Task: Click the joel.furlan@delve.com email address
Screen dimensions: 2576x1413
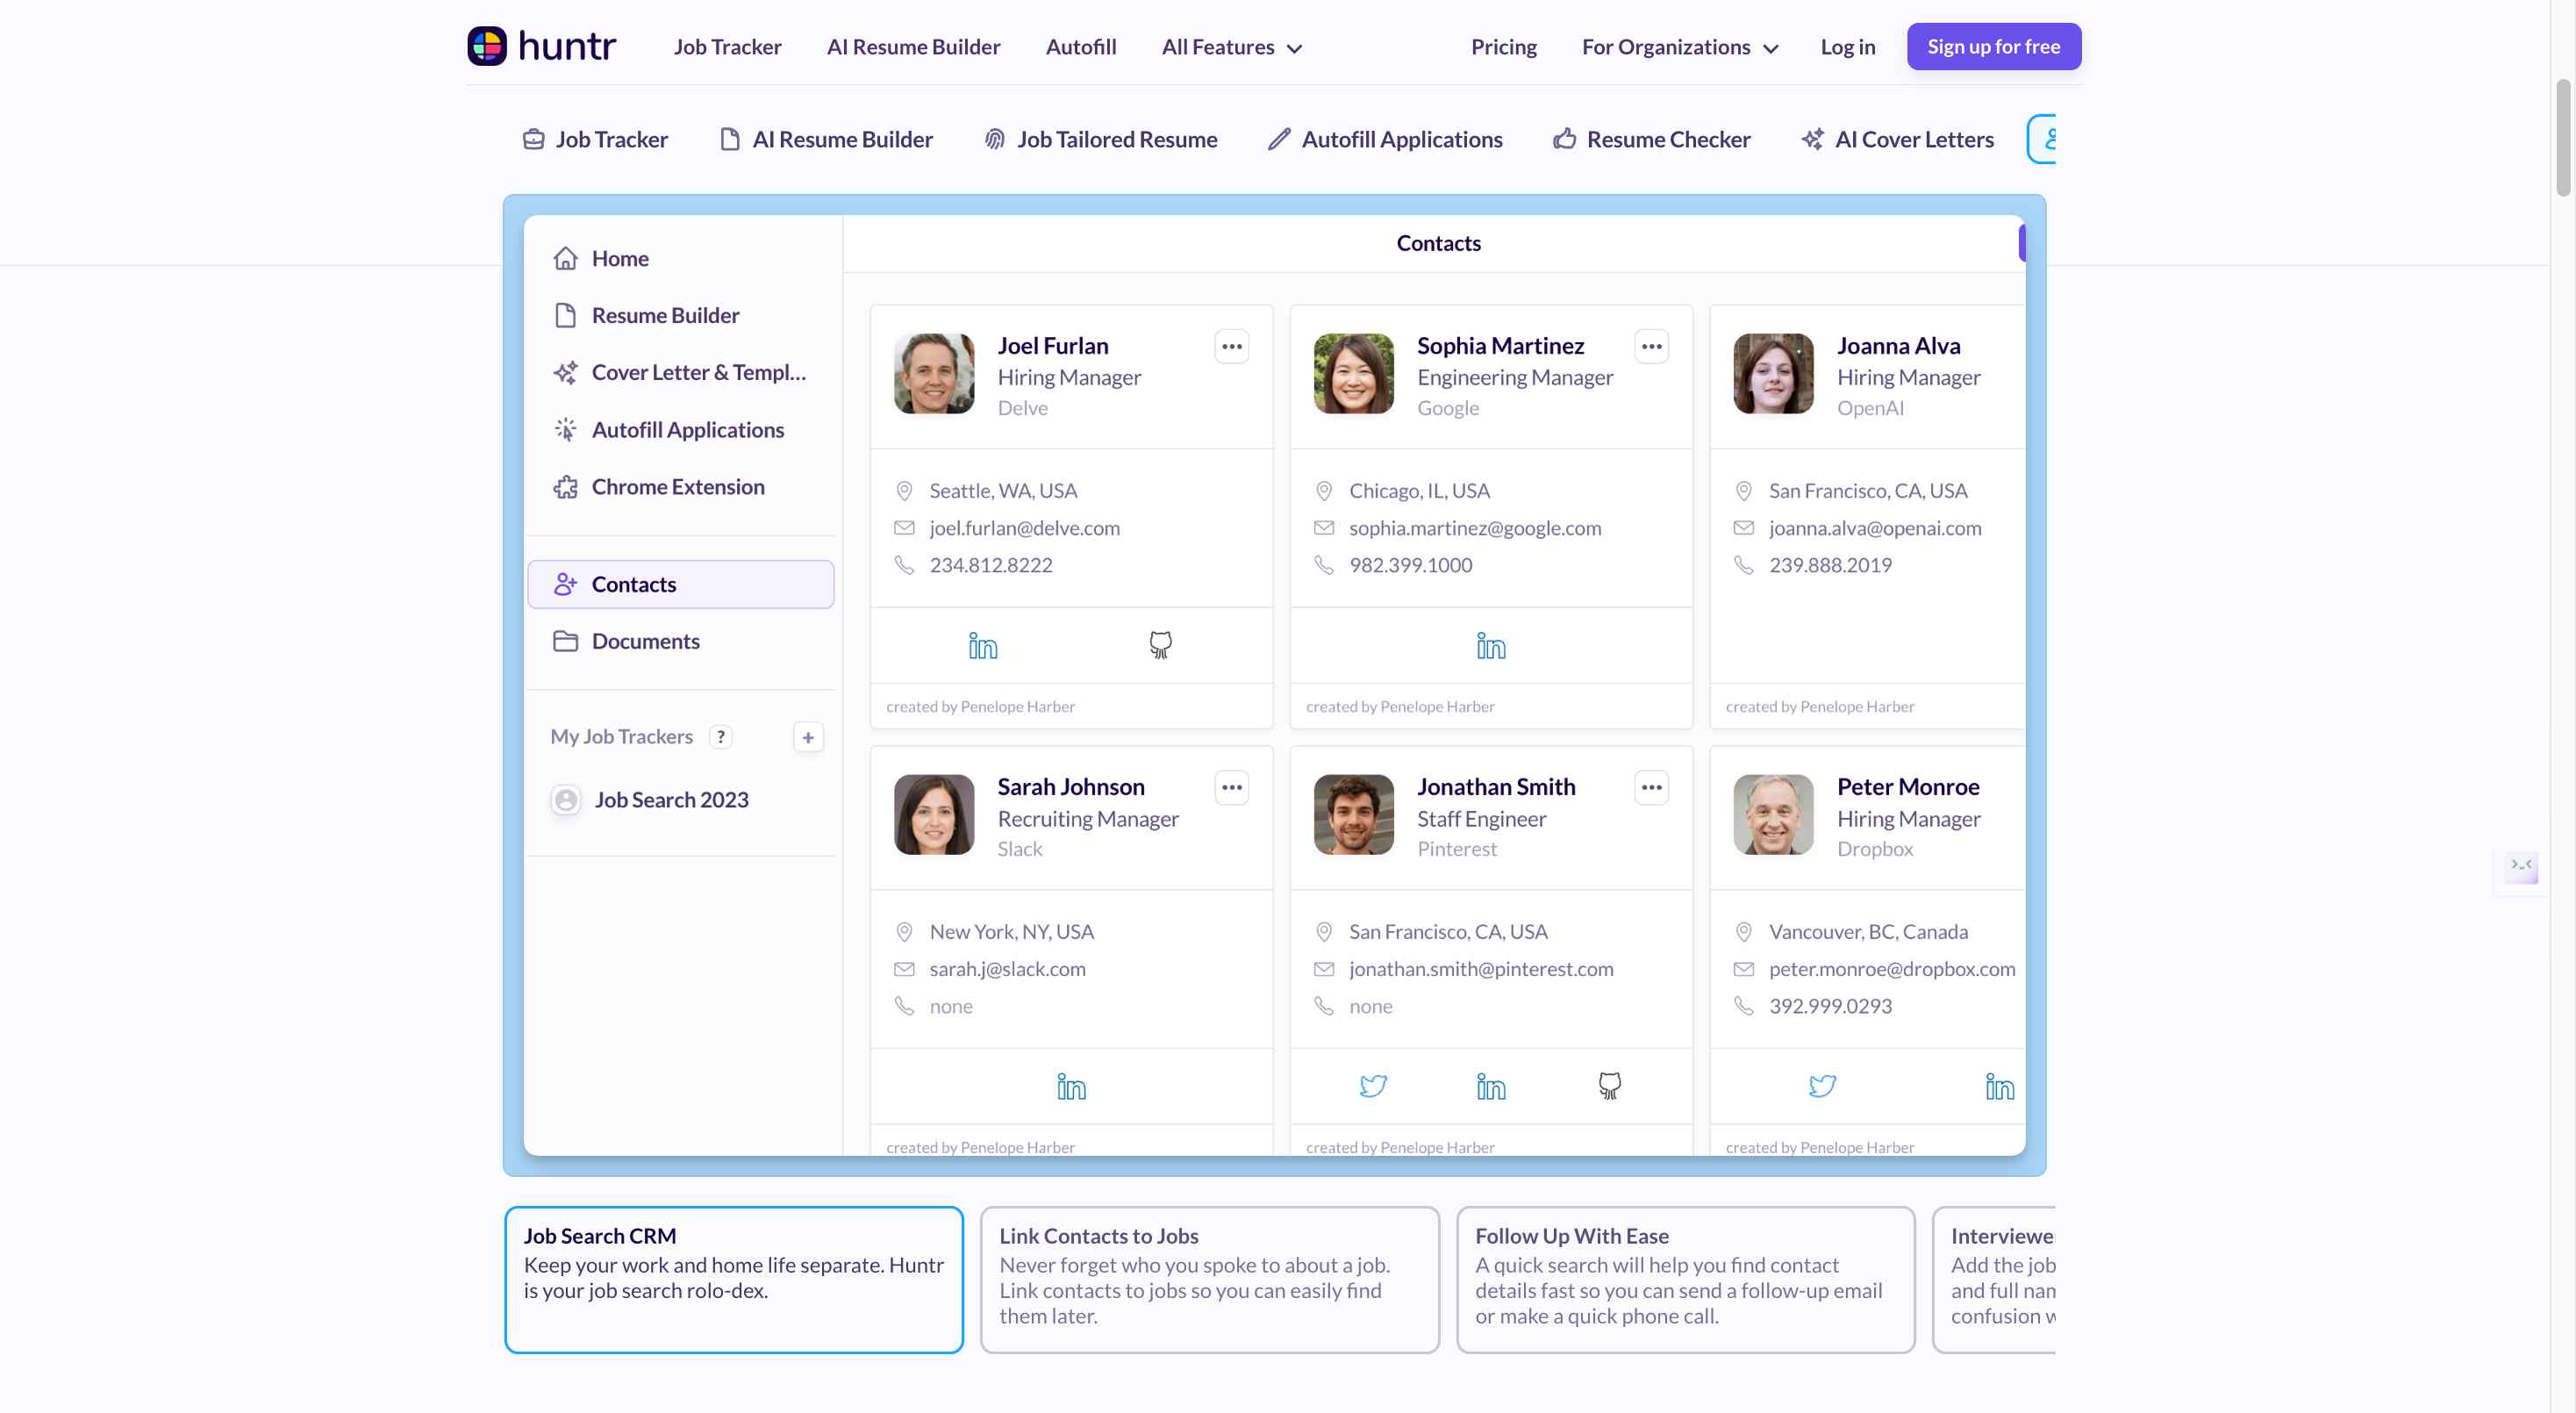Action: point(1024,528)
